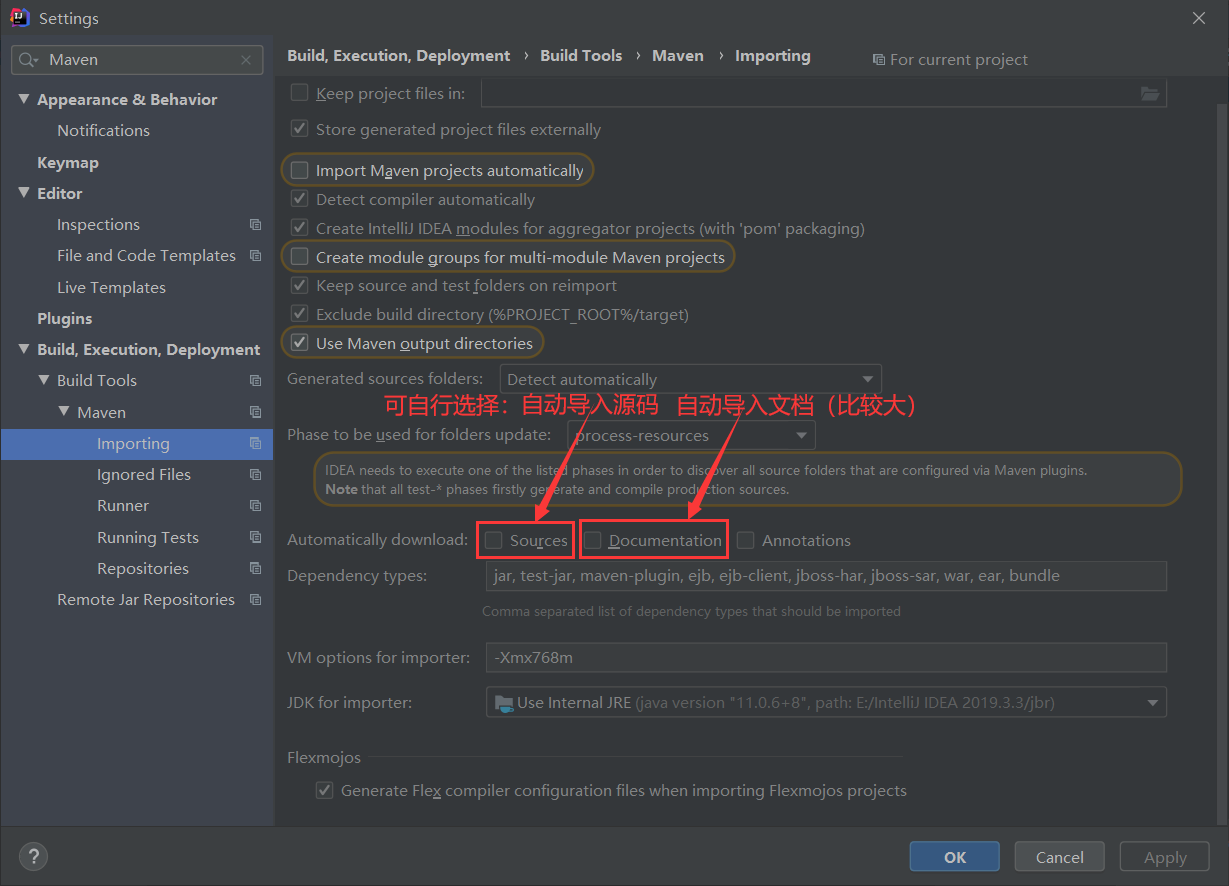Viewport: 1229px width, 886px height.
Task: Check the Documentation auto-download checkbox
Action: [x=593, y=541]
